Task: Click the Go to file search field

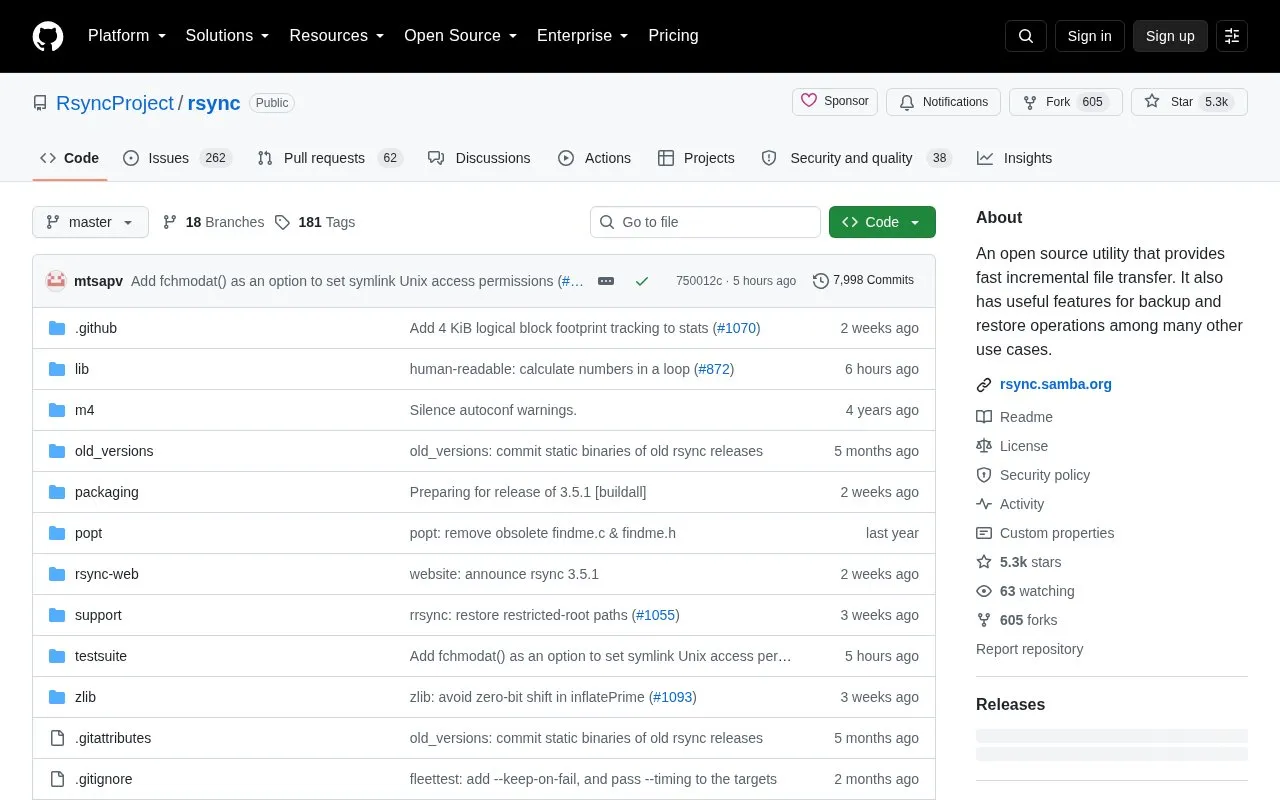Action: pos(705,222)
